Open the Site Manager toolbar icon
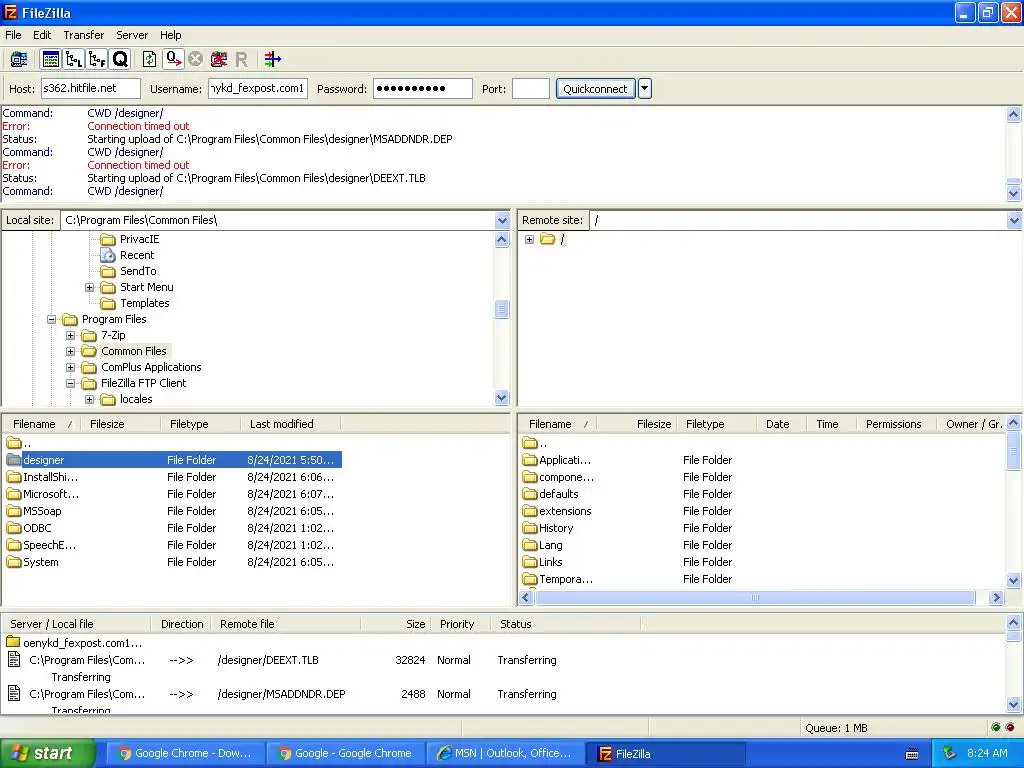Screen dimensions: 1024x768 (19, 59)
